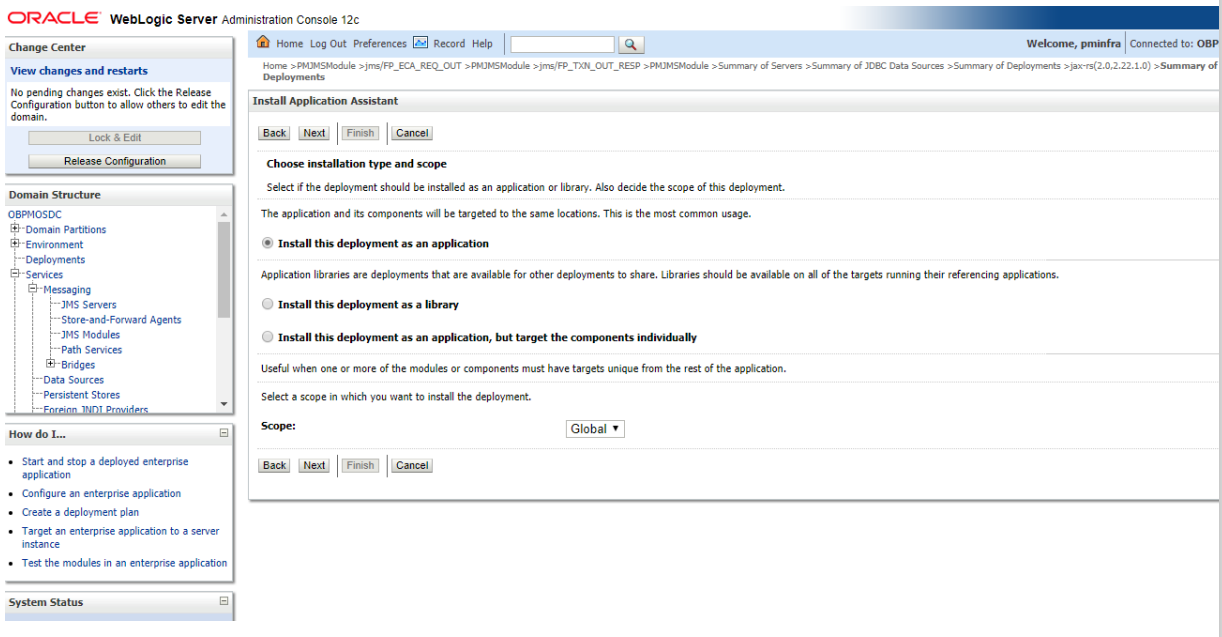Click inside the banner search input field
Viewport: 1222px width, 637px height.
[x=562, y=44]
